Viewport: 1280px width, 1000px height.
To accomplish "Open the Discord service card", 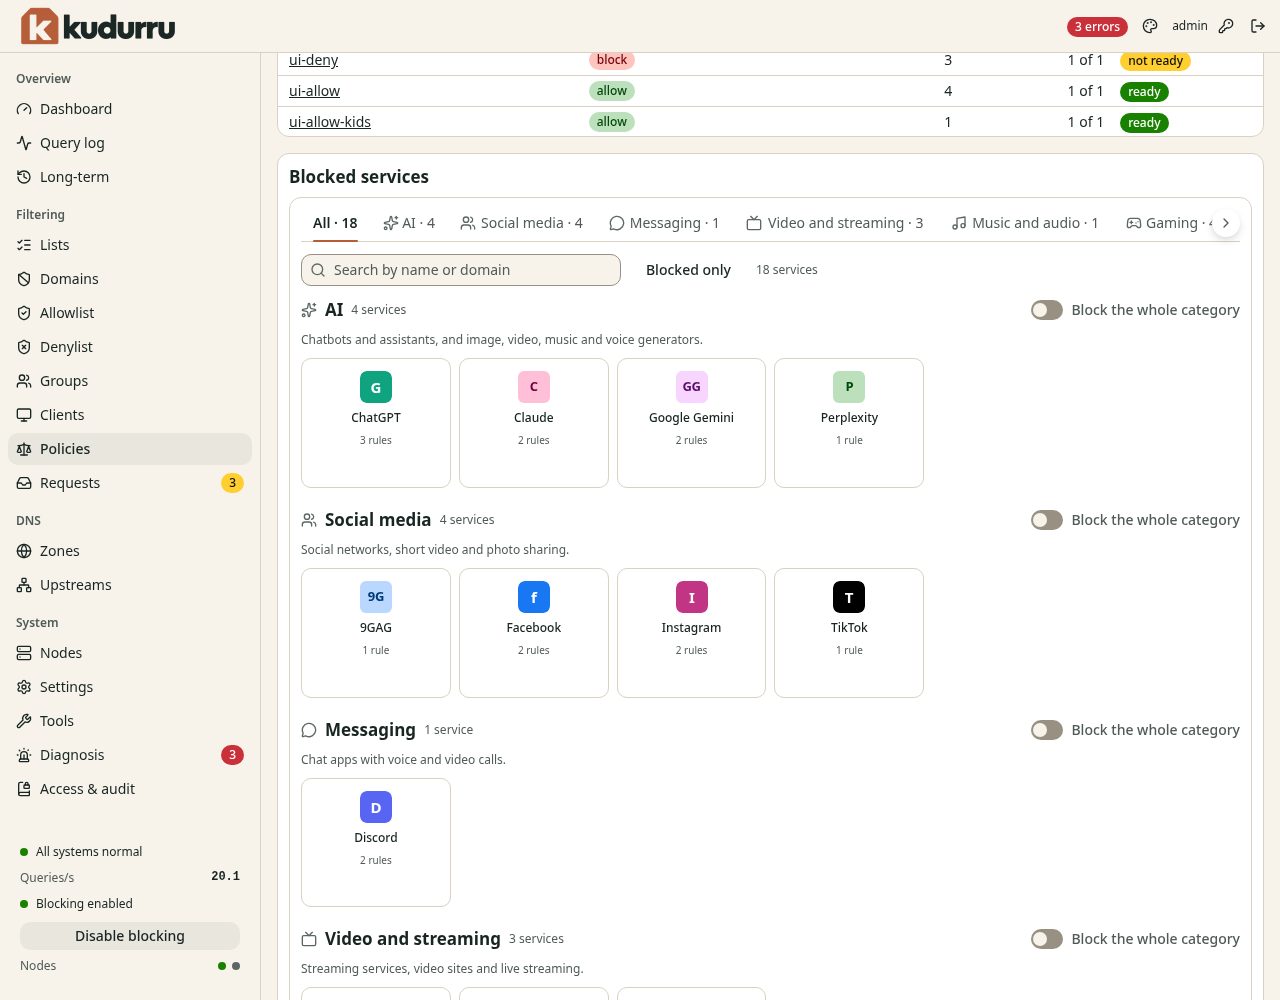I will coord(376,843).
